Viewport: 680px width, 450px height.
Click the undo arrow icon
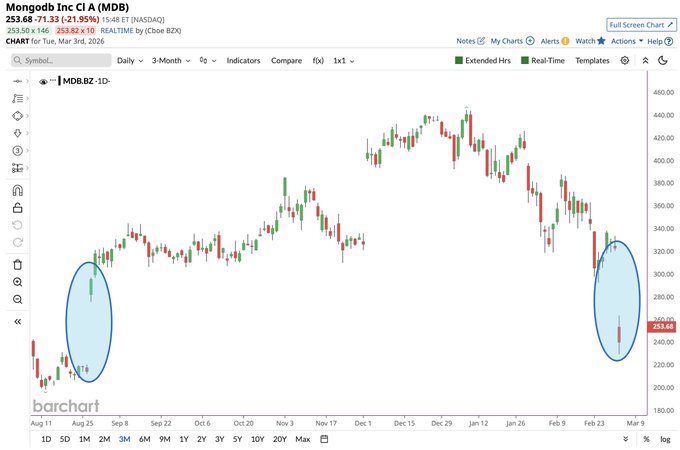click(x=17, y=225)
